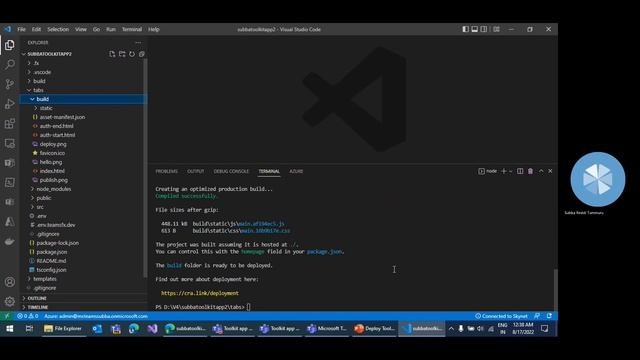Maximize the terminal panel with chevron up
The image size is (640, 360).
pyautogui.click(x=541, y=171)
